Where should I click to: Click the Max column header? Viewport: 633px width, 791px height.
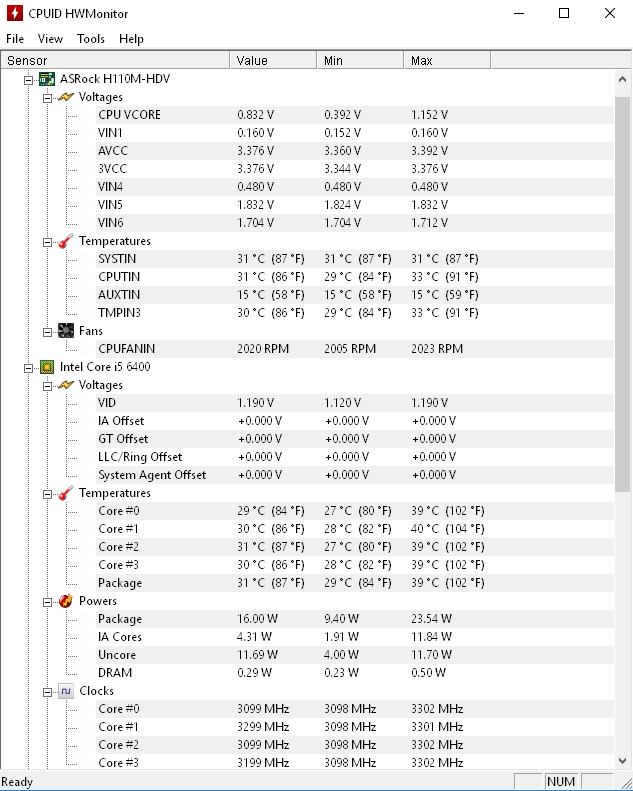point(447,61)
